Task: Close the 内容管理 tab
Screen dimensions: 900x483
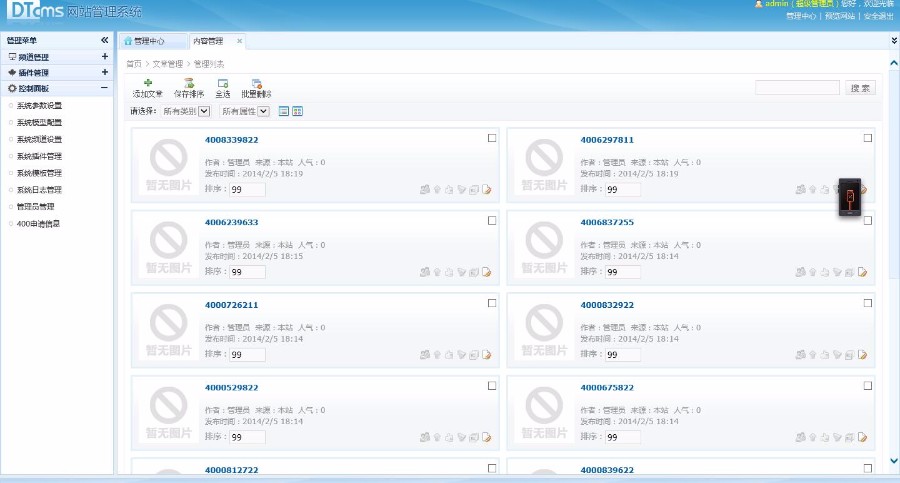Action: pos(239,41)
